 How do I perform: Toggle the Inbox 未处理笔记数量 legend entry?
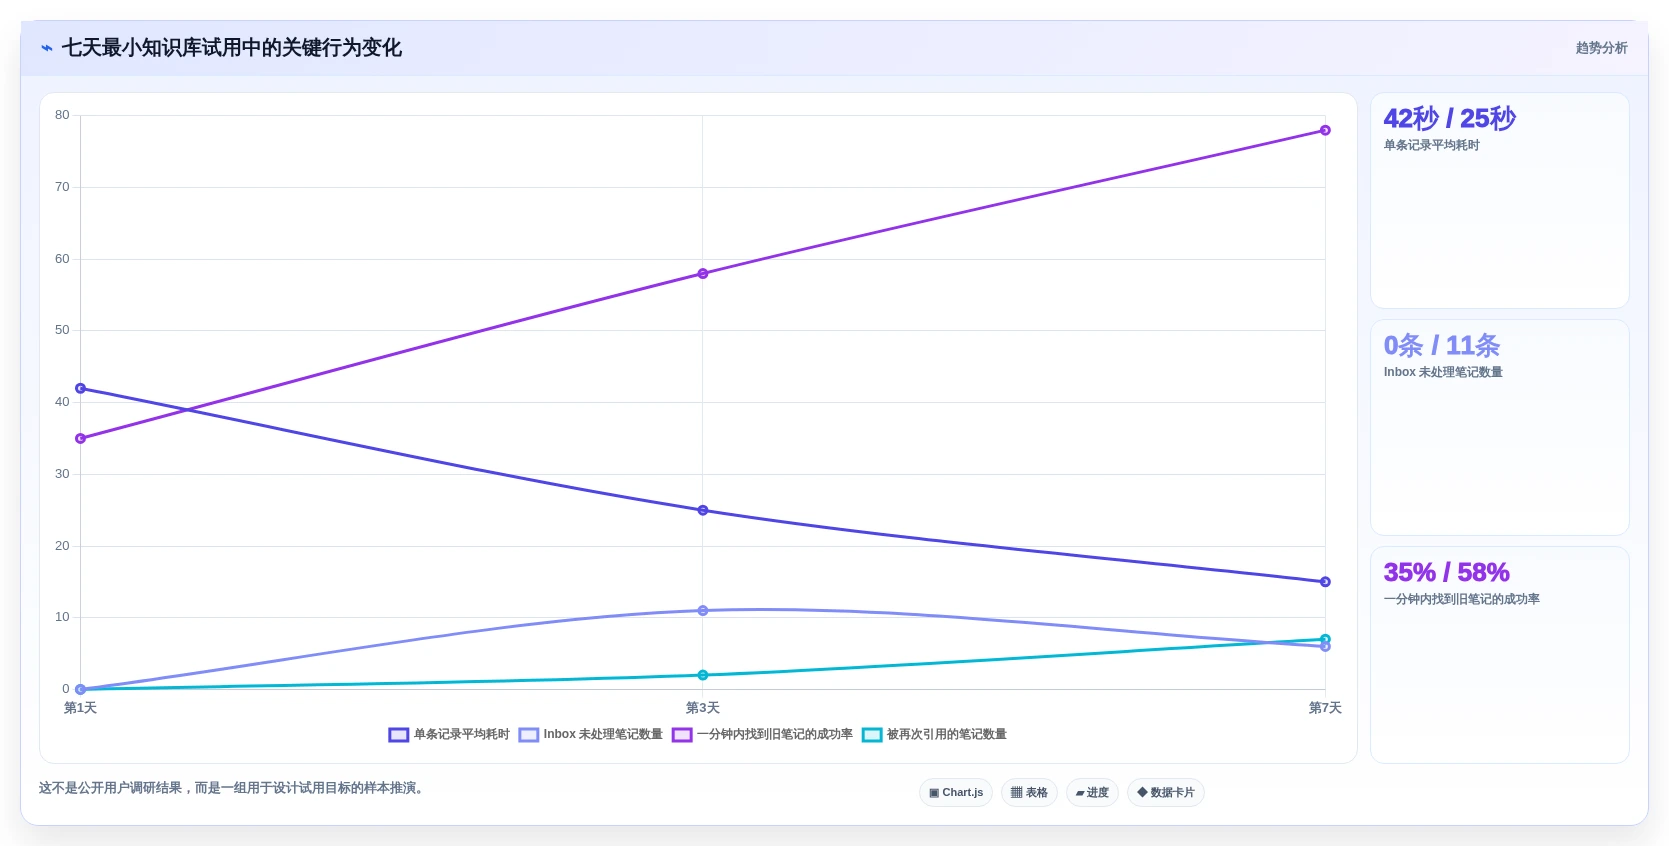pos(590,734)
